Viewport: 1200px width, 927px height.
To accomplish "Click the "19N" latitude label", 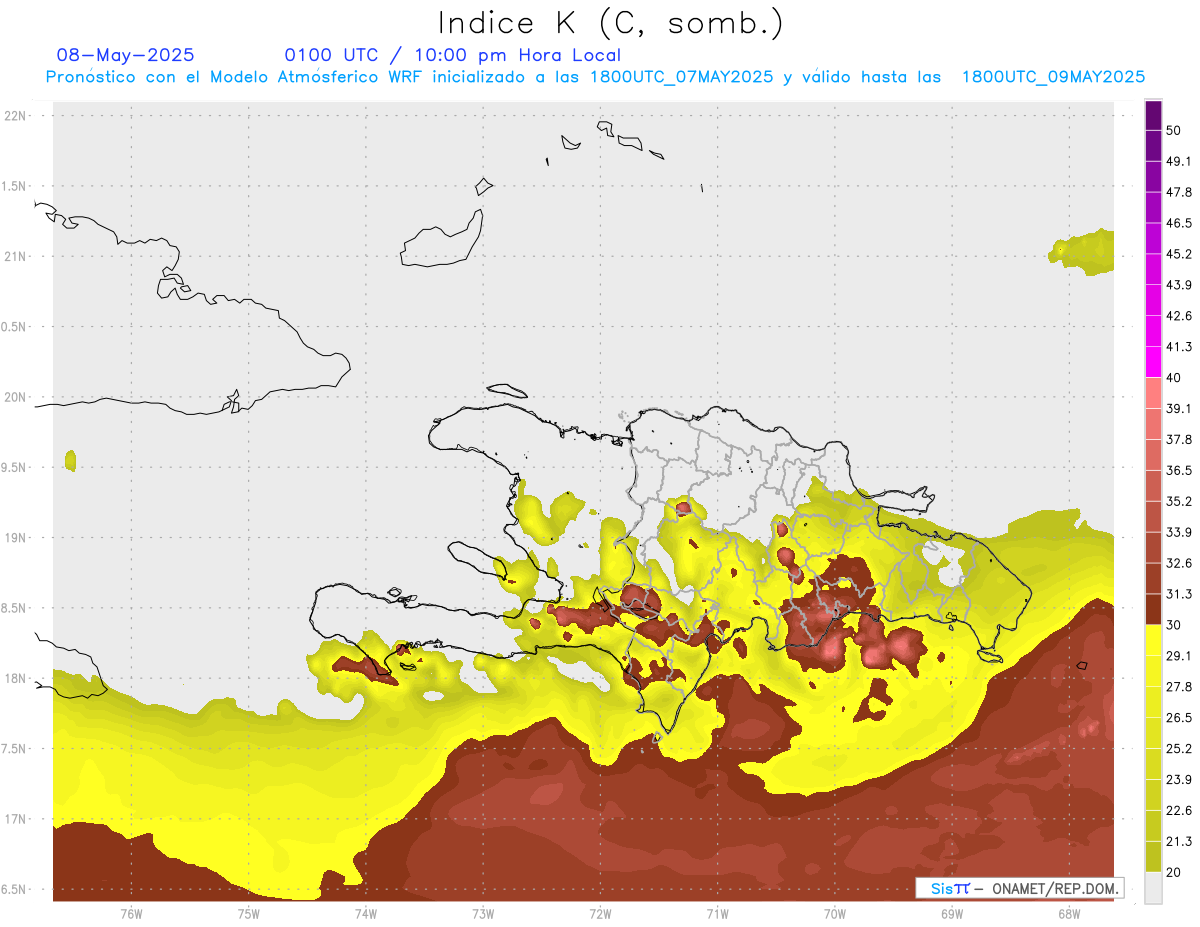I will click(x=15, y=537).
